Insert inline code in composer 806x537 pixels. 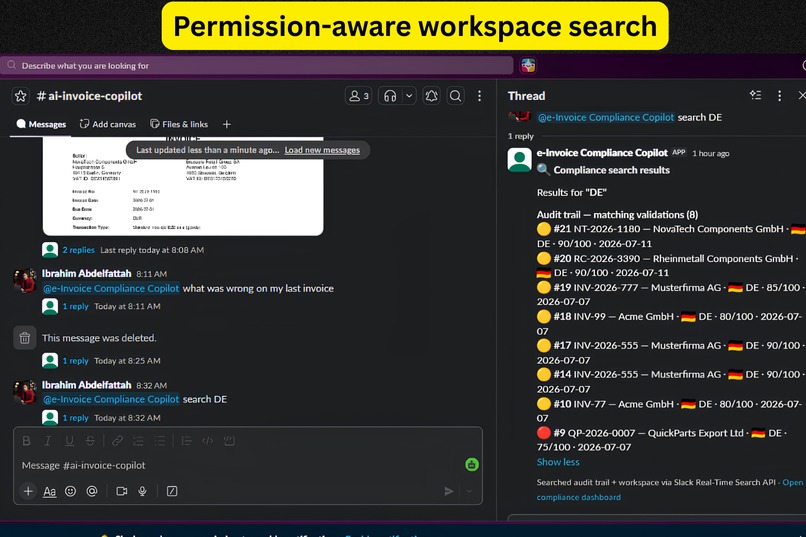208,441
